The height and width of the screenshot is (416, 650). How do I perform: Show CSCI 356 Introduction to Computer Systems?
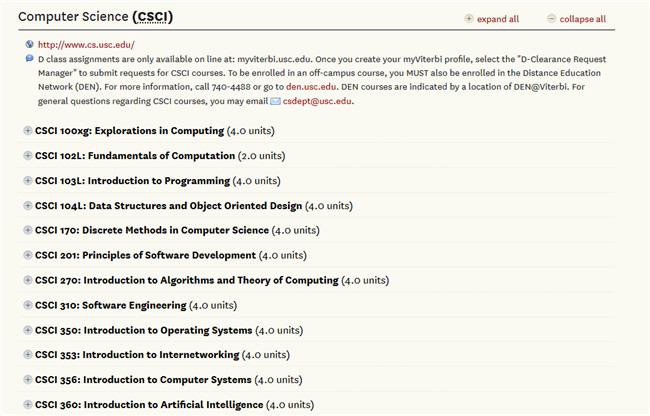click(144, 380)
